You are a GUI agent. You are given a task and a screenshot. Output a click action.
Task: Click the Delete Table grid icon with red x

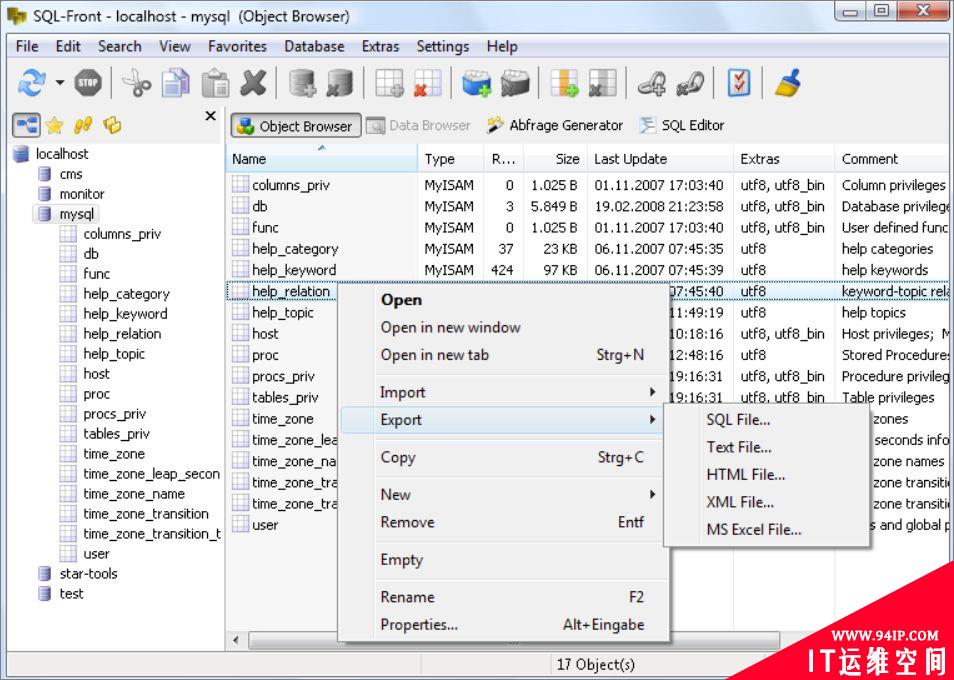tap(428, 83)
